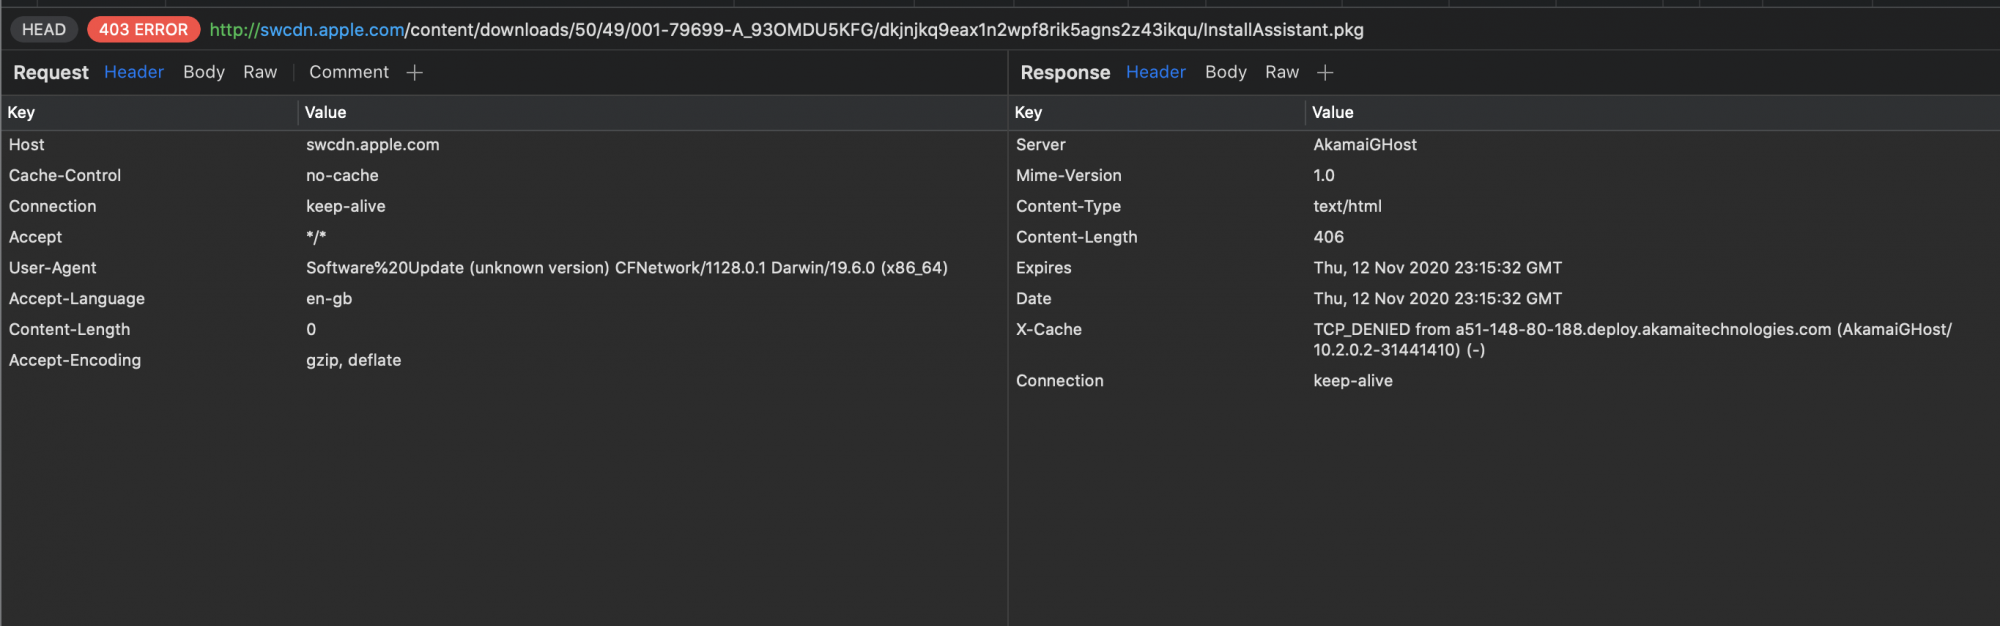Show the Request Raw view
The image size is (2000, 626).
tap(260, 72)
